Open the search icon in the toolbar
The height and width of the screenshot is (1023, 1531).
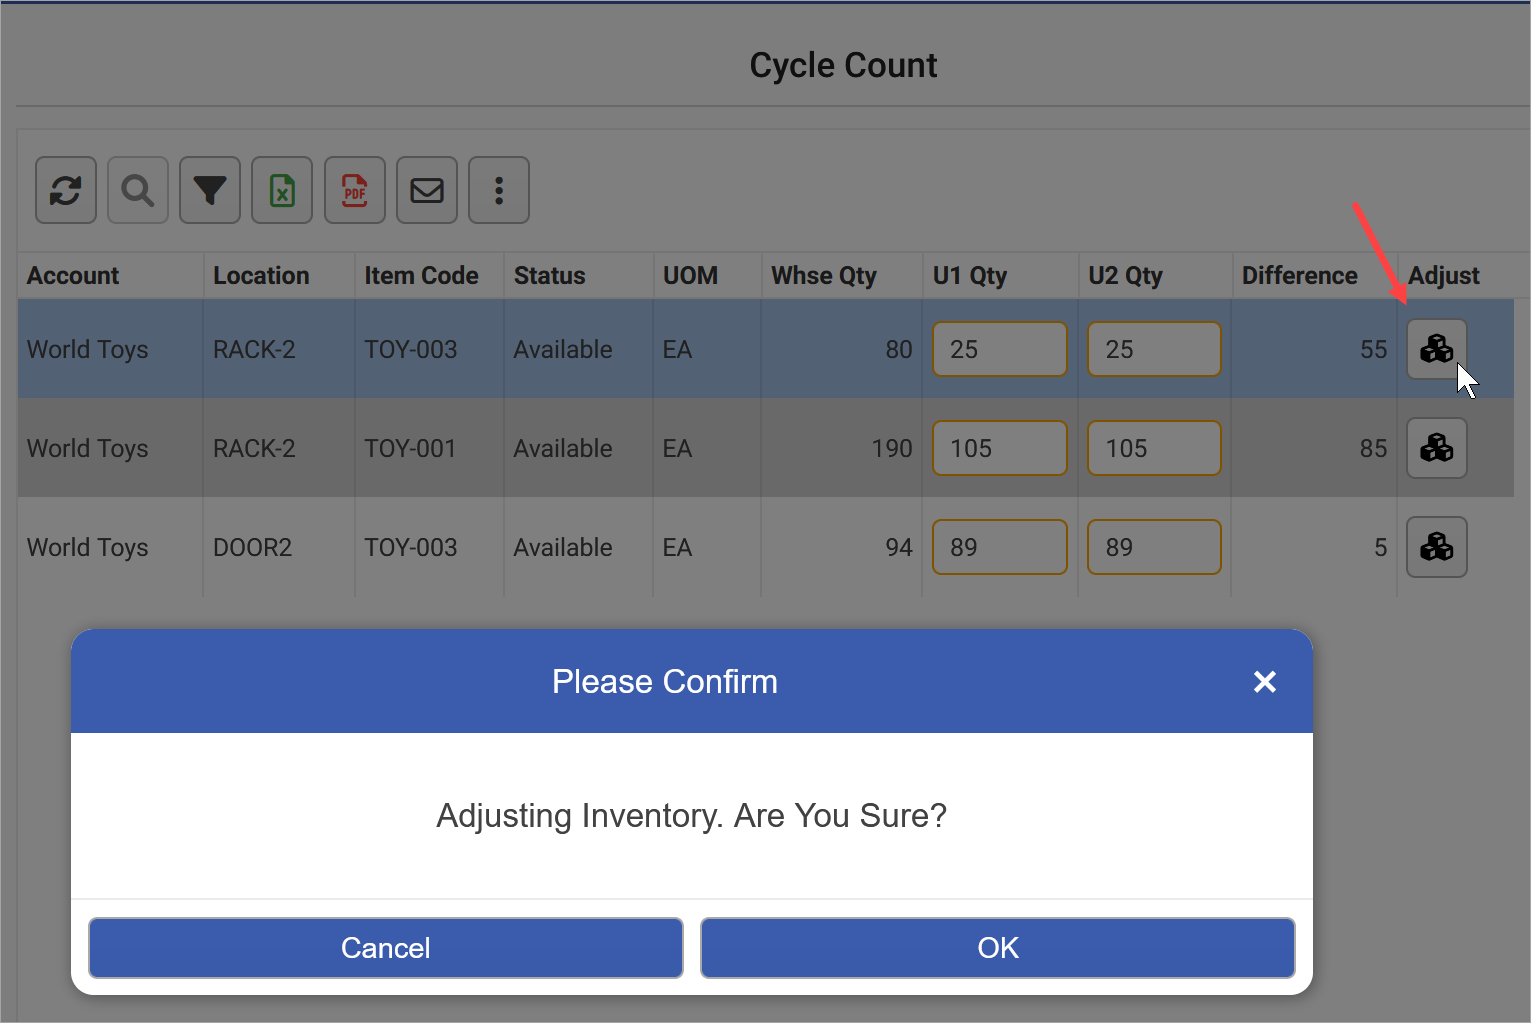tap(137, 190)
